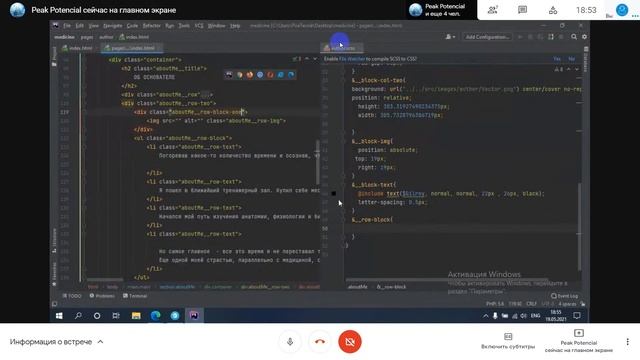Viewport: 640px width, 360px height.
Task: Open the Problems tool window
Action: coord(102,296)
